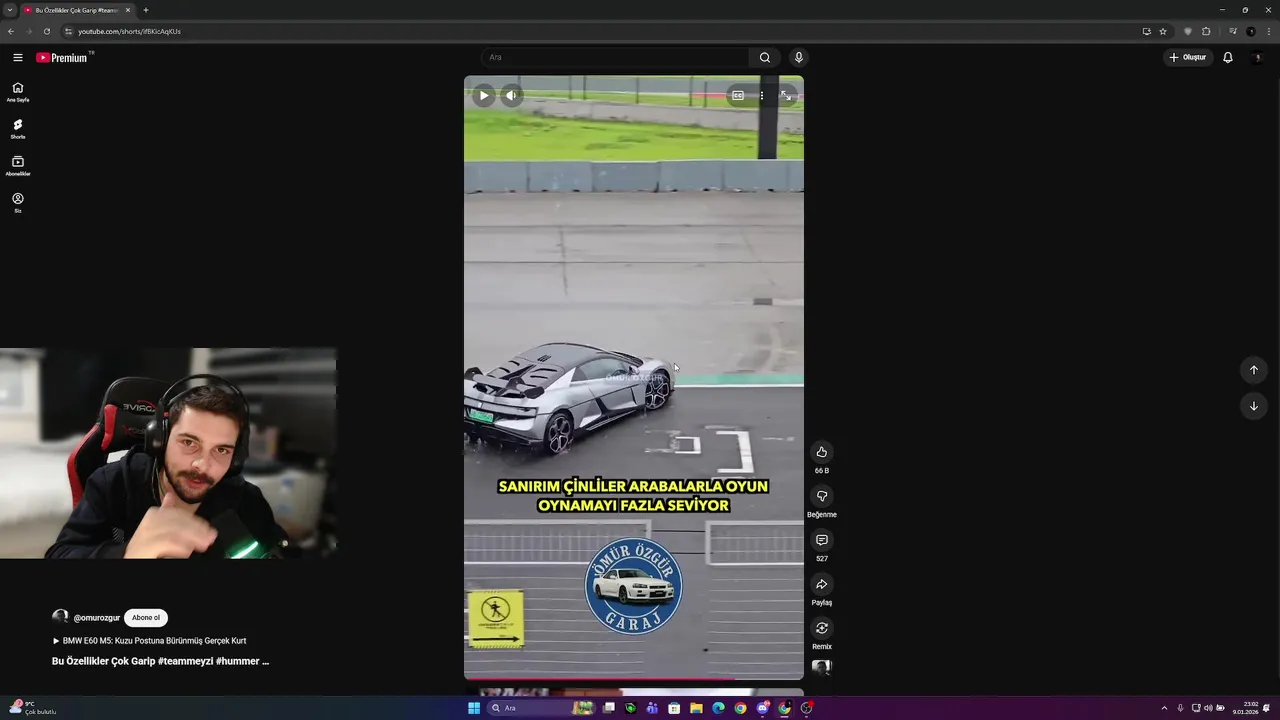Viewport: 1280px width, 720px height.
Task: Open the 23:02 clock and calendar
Action: (1246, 708)
